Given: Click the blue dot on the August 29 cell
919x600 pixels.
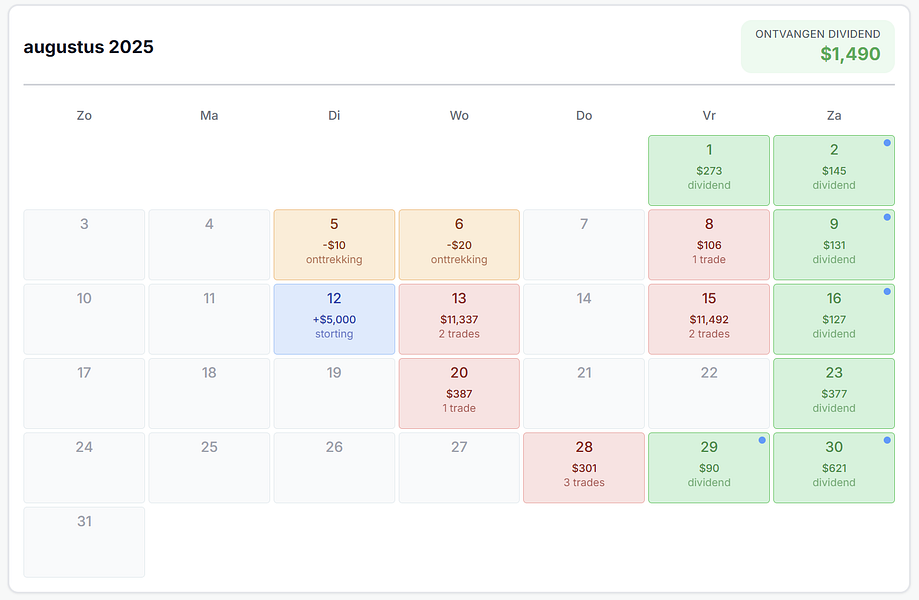Looking at the screenshot, I should coord(762,440).
